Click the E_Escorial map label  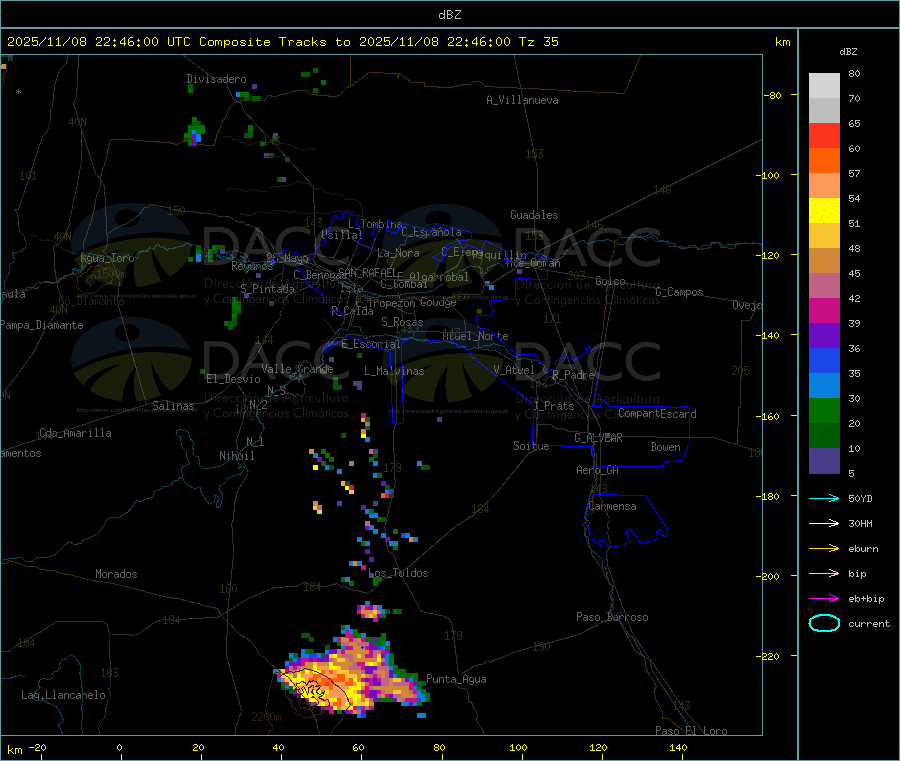point(371,344)
